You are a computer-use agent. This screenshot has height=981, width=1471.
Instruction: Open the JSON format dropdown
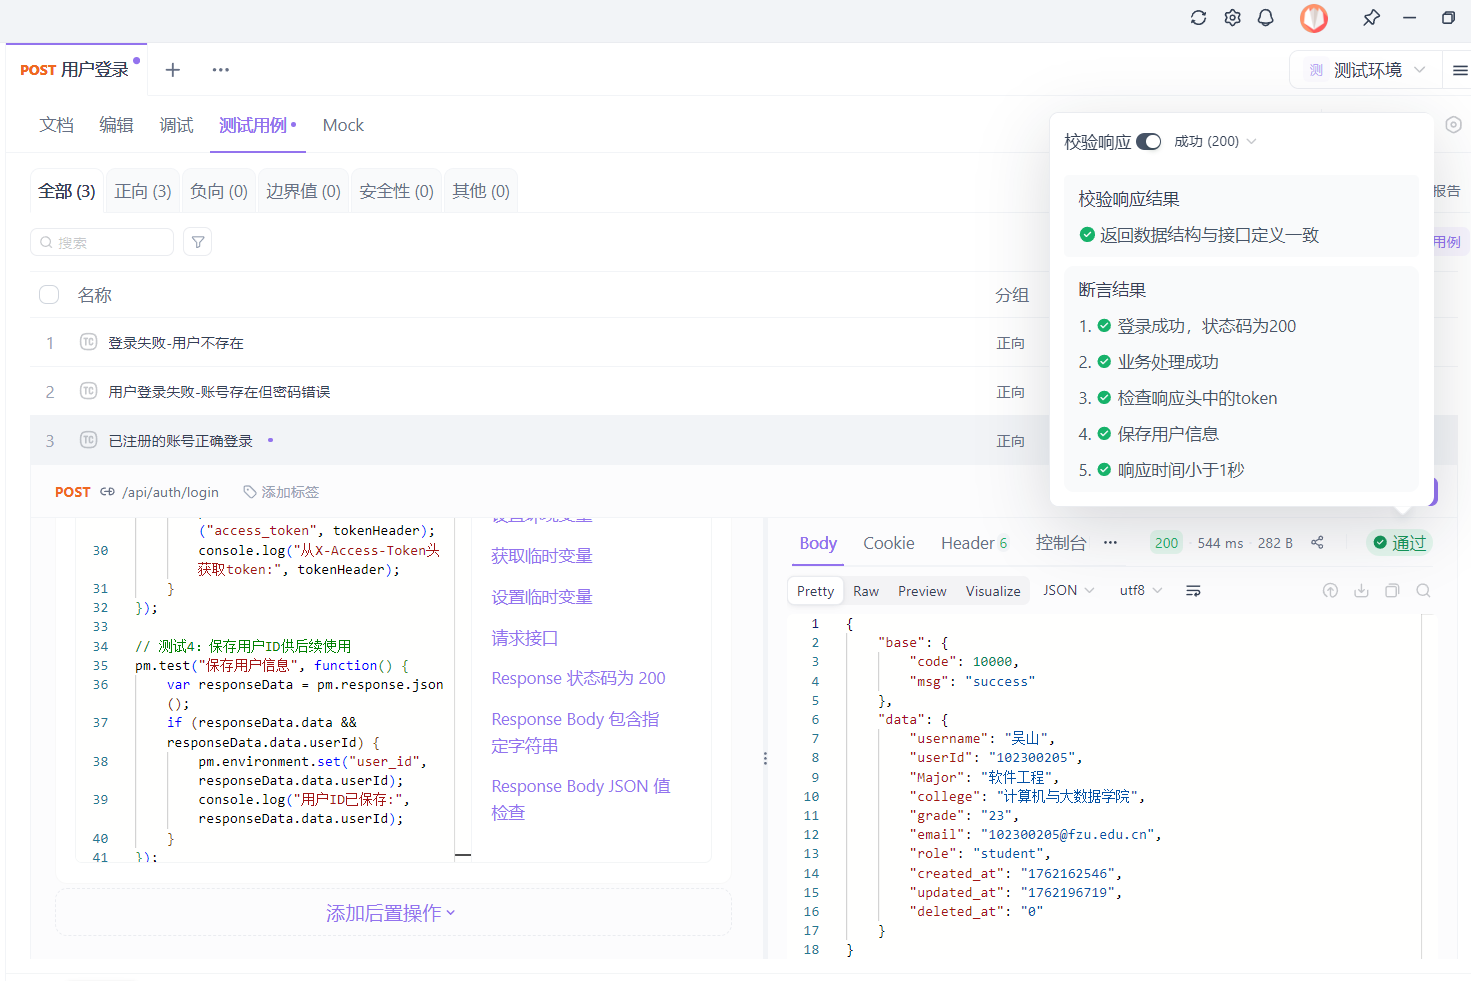[1068, 591]
